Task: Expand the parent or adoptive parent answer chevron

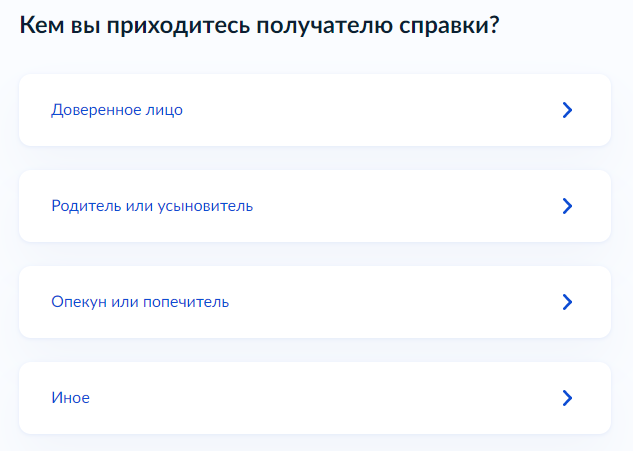Action: tap(567, 206)
